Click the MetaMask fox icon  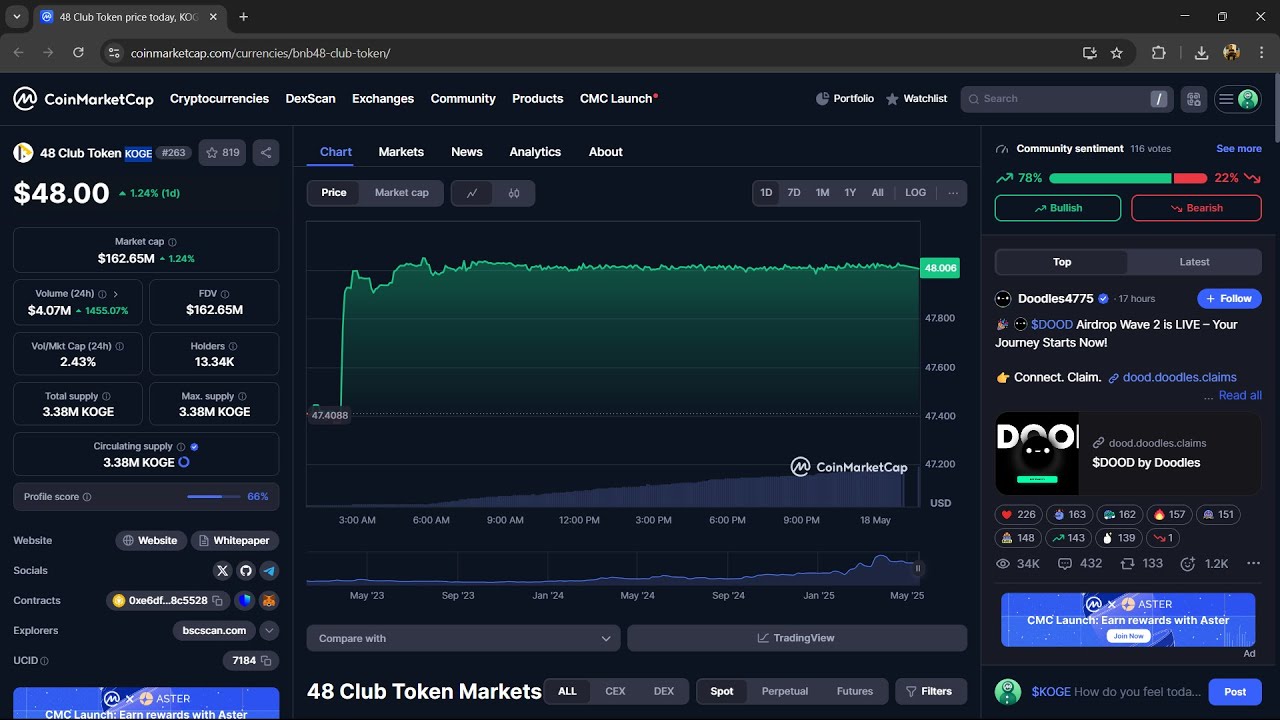[x=269, y=601]
